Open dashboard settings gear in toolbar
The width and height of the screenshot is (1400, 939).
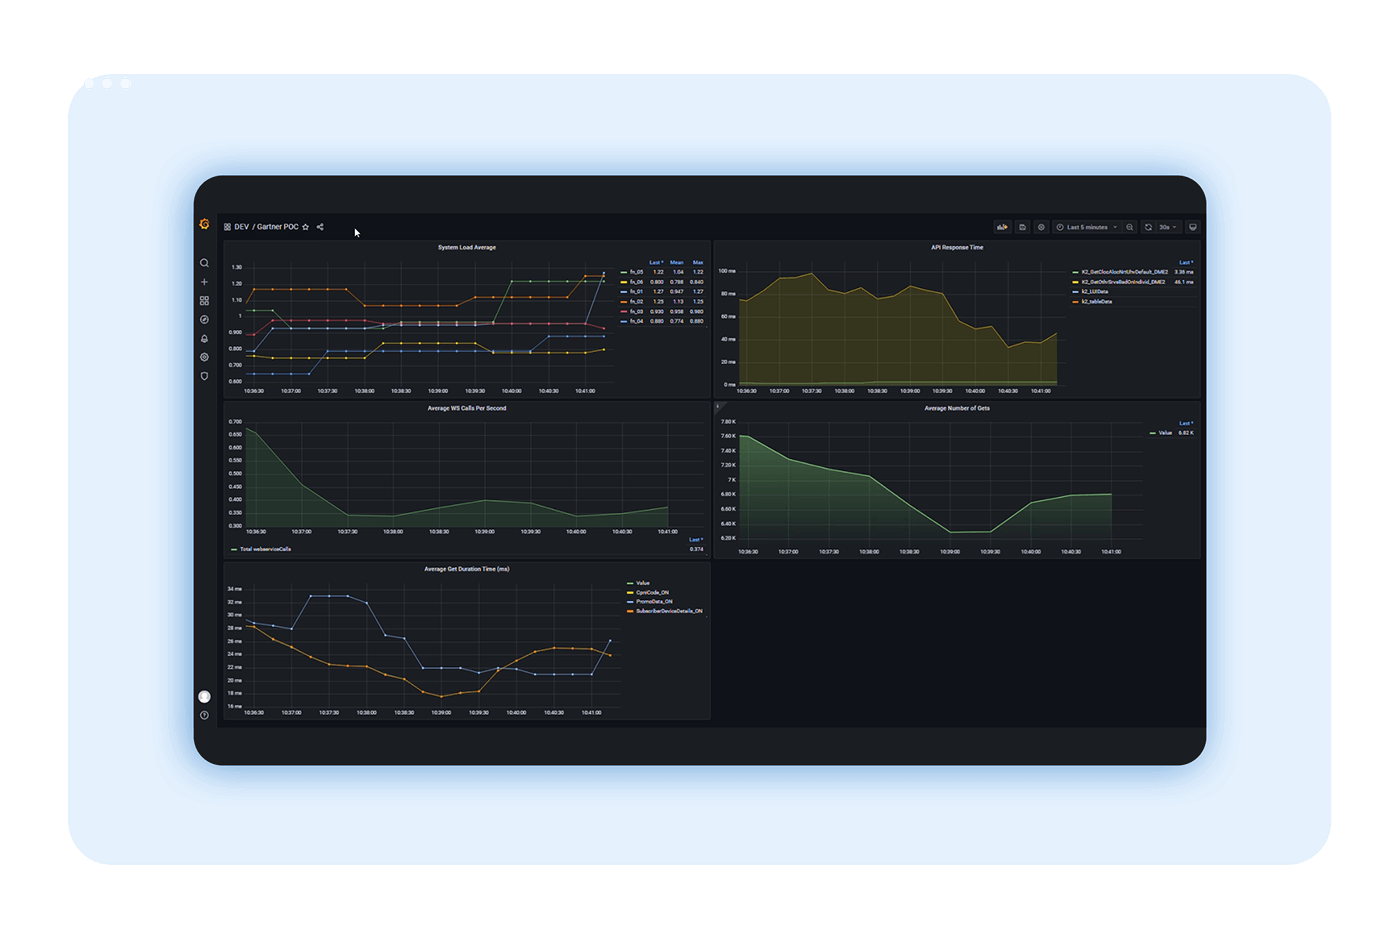click(1041, 227)
